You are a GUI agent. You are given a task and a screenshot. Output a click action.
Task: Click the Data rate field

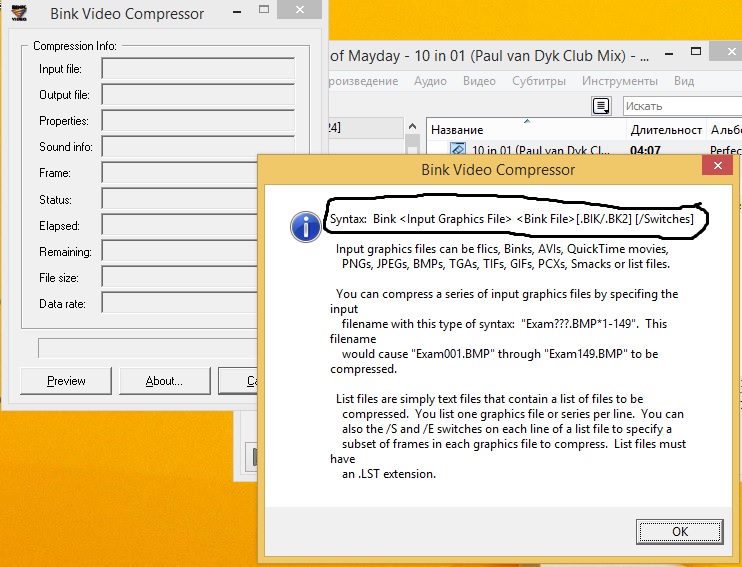pos(179,304)
